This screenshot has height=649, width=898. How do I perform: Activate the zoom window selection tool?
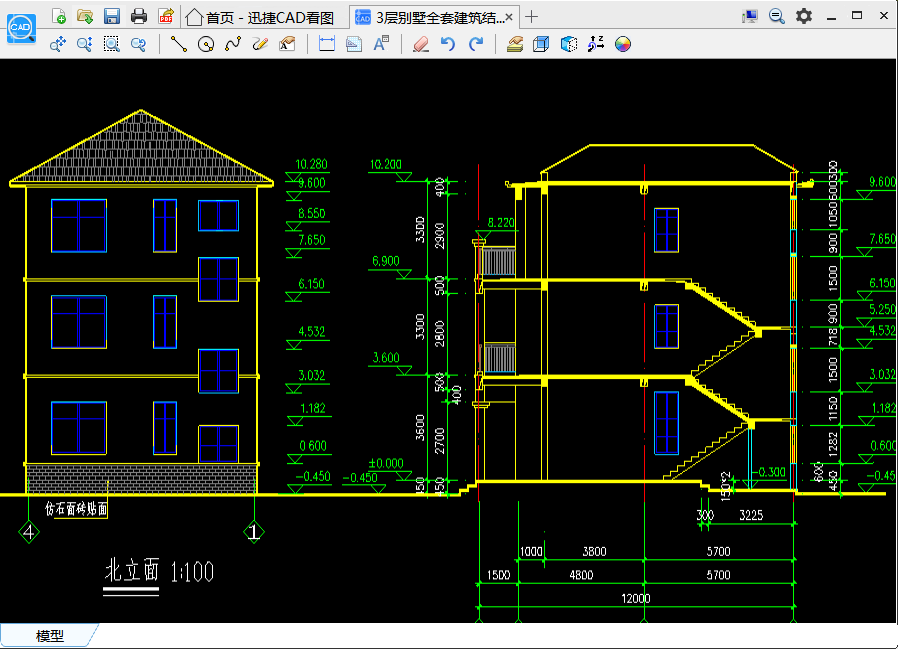111,44
